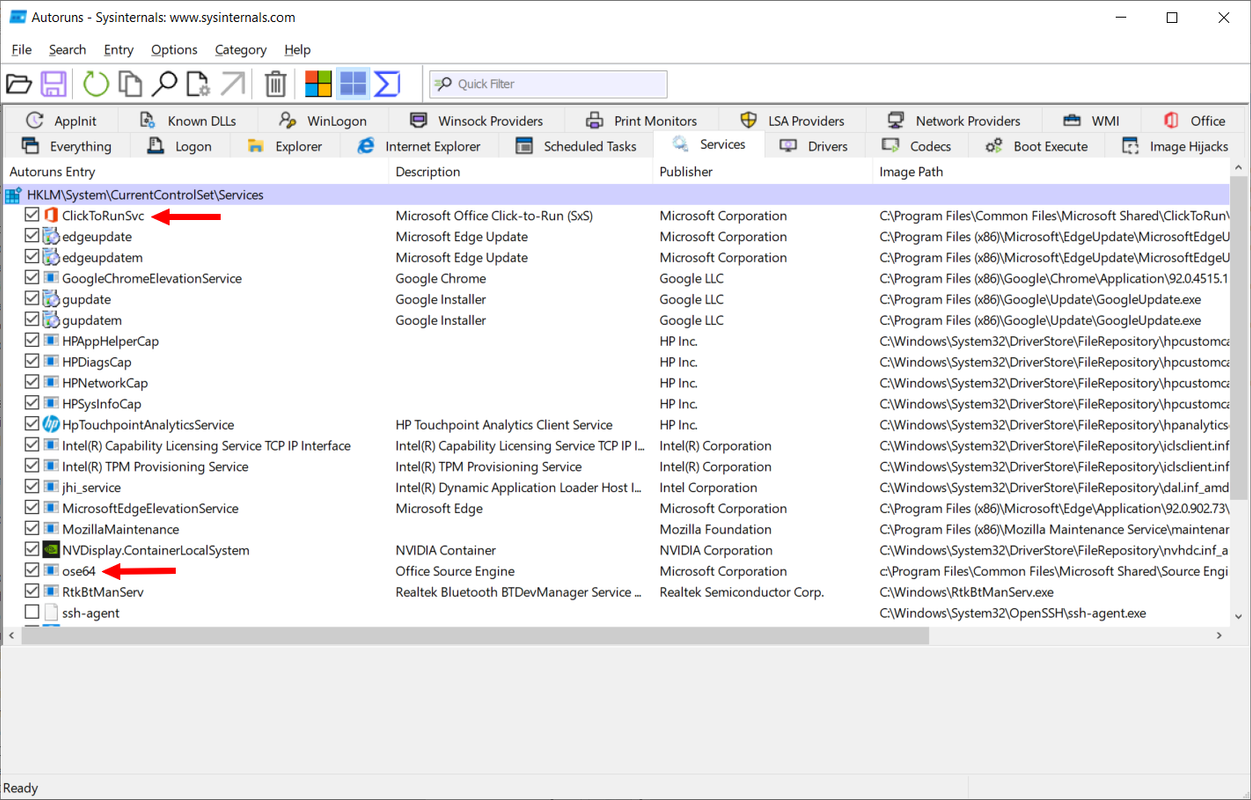The image size is (1251, 800).
Task: Open the Image Hijacks tab
Action: point(1175,146)
